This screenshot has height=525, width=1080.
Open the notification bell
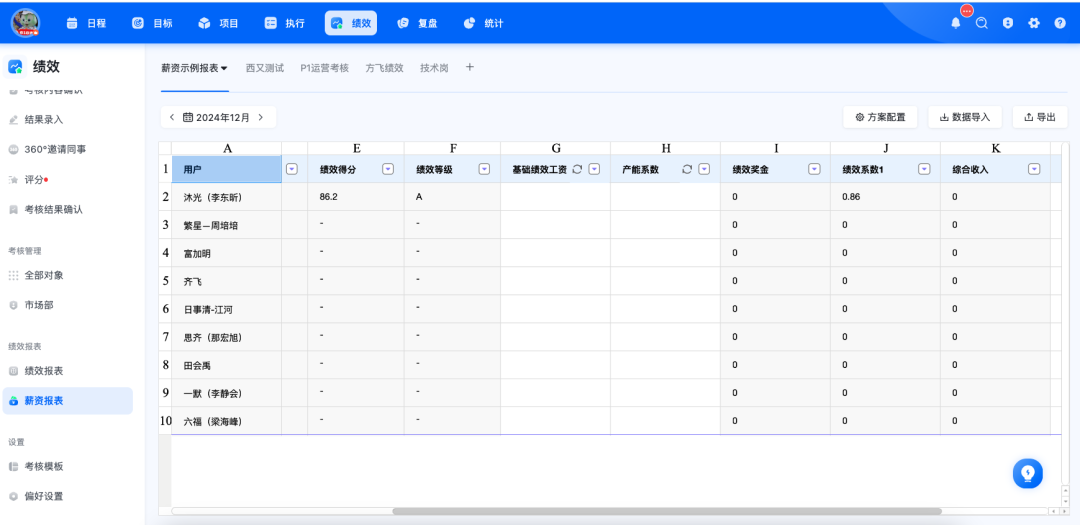tap(955, 23)
